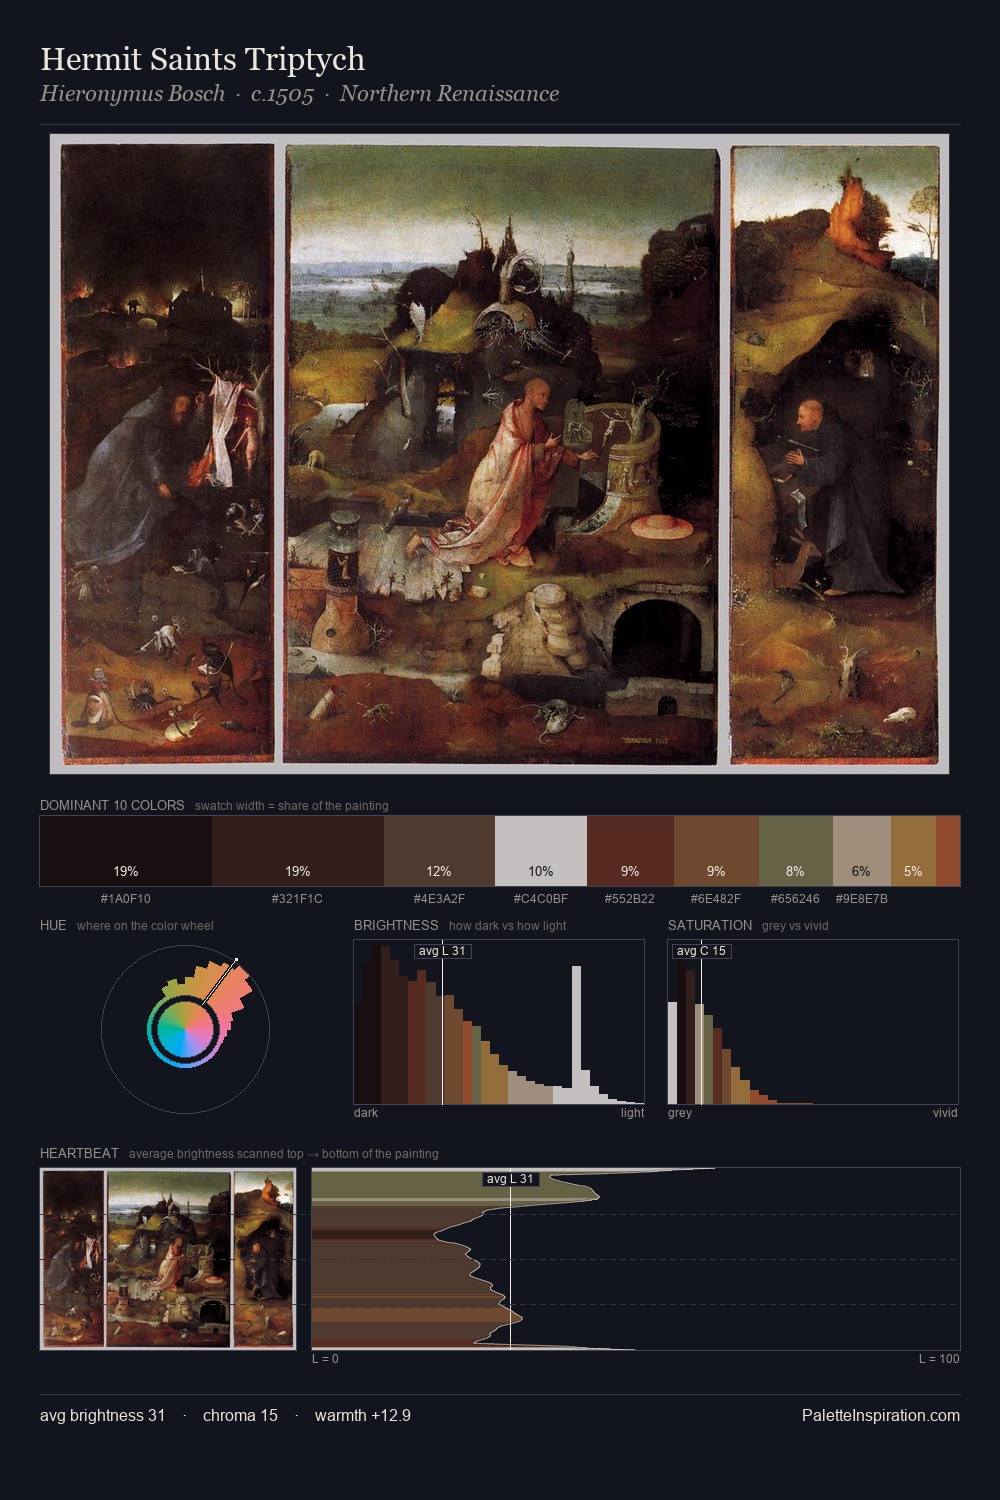Image resolution: width=1000 pixels, height=1500 pixels.
Task: Click the #321F1C hex label
Action: (298, 899)
